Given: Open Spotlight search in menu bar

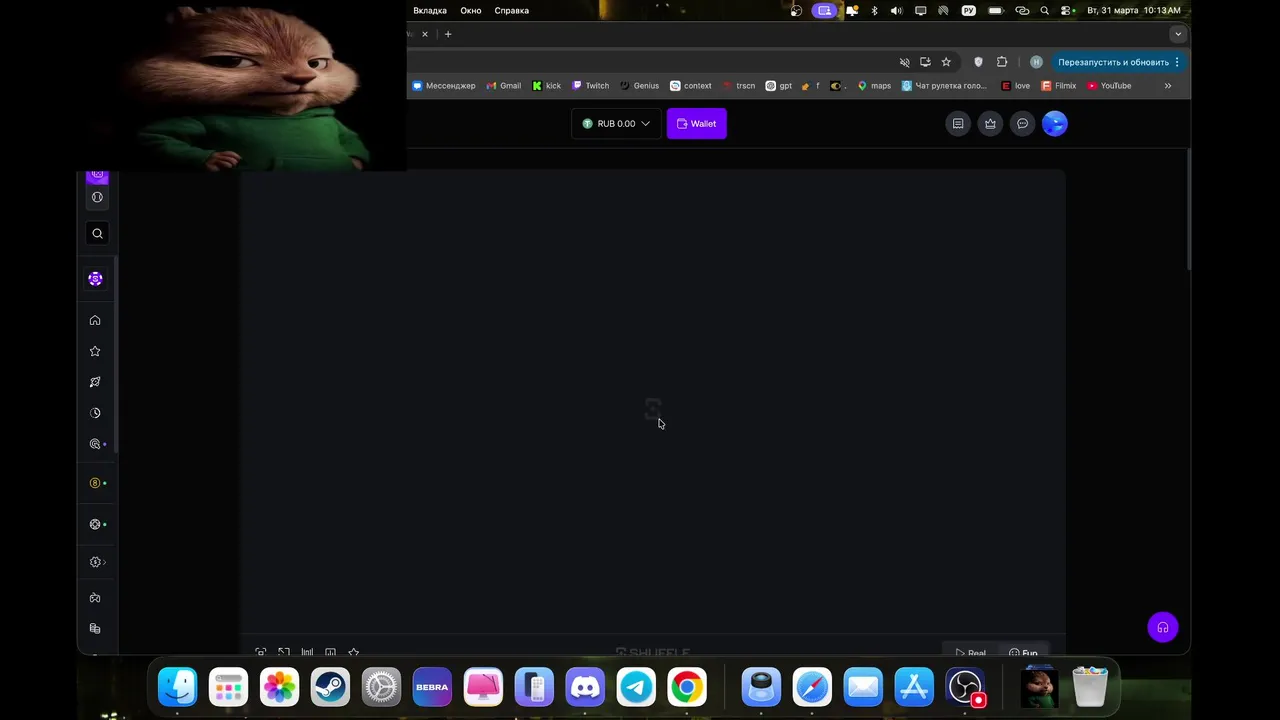Looking at the screenshot, I should [x=1045, y=10].
